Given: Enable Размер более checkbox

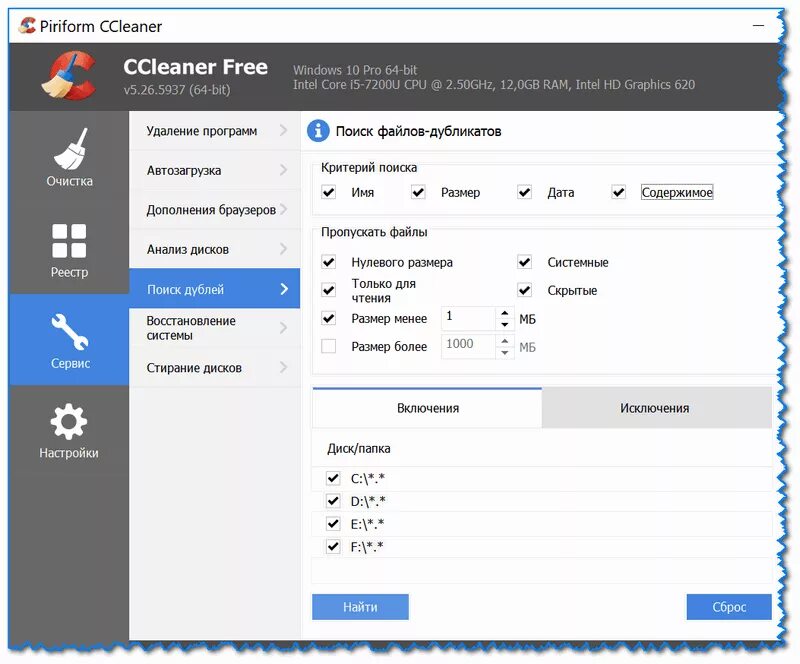Looking at the screenshot, I should point(329,347).
